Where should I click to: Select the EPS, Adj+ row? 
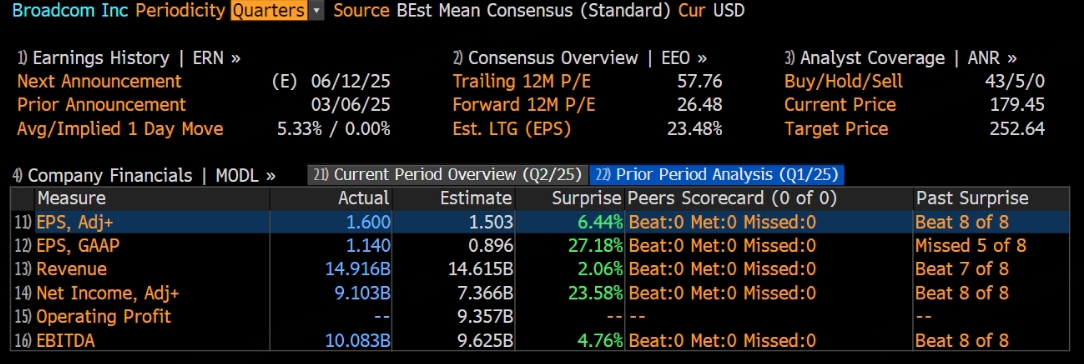(542, 222)
